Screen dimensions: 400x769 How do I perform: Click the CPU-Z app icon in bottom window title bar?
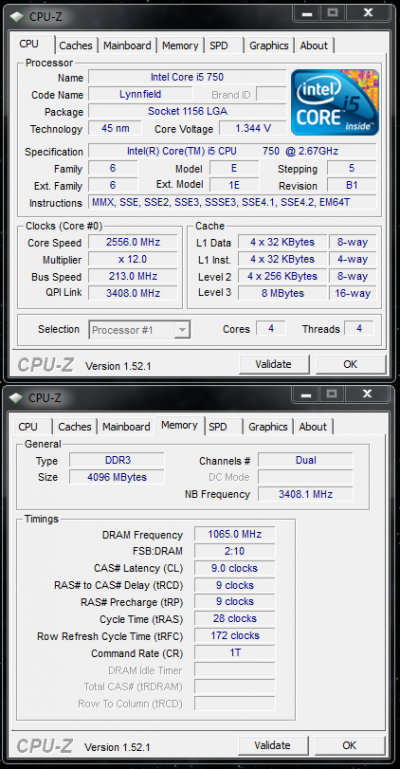point(18,397)
